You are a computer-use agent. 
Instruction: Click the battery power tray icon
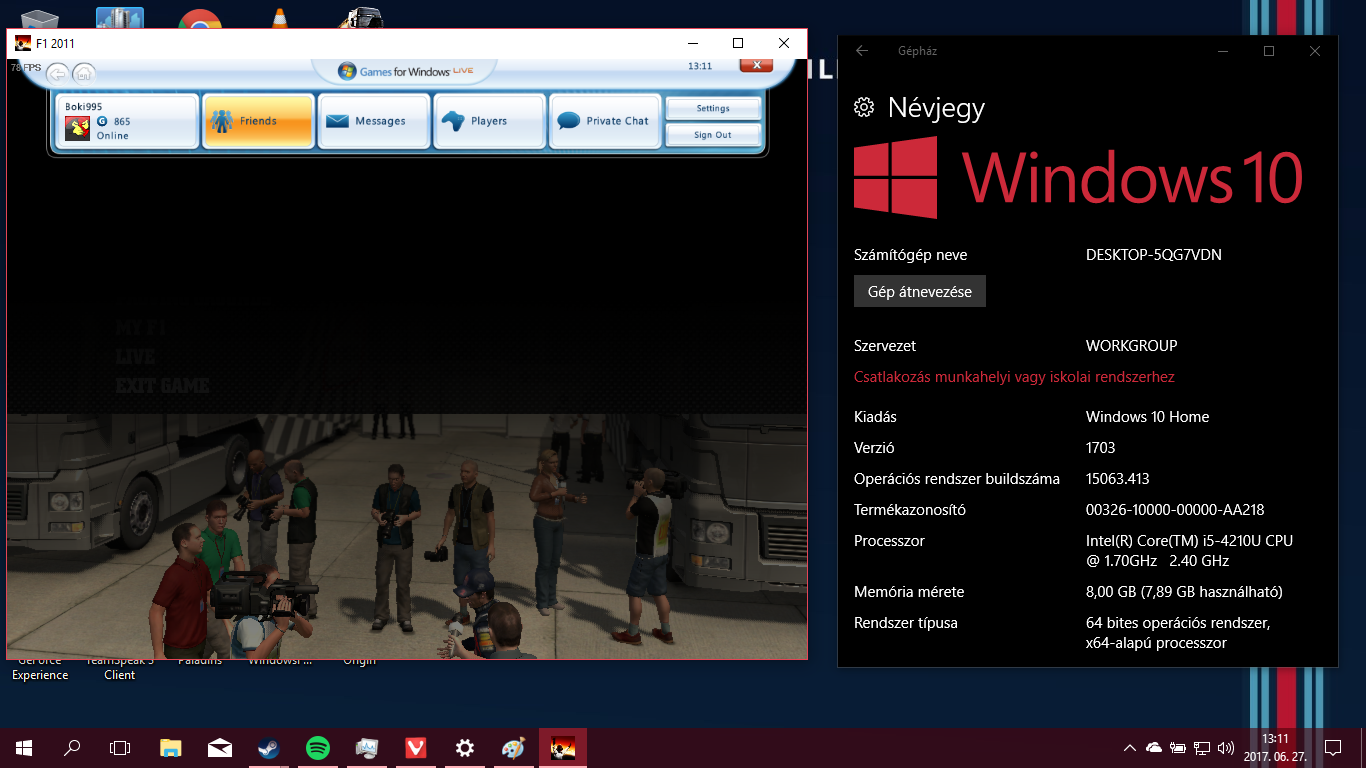(x=1178, y=747)
